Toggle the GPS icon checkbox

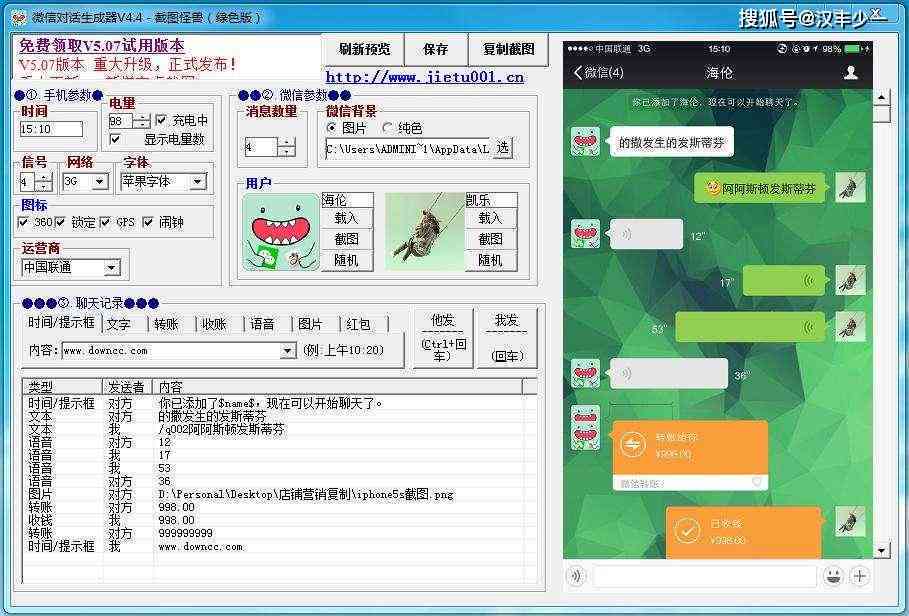pyautogui.click(x=105, y=222)
